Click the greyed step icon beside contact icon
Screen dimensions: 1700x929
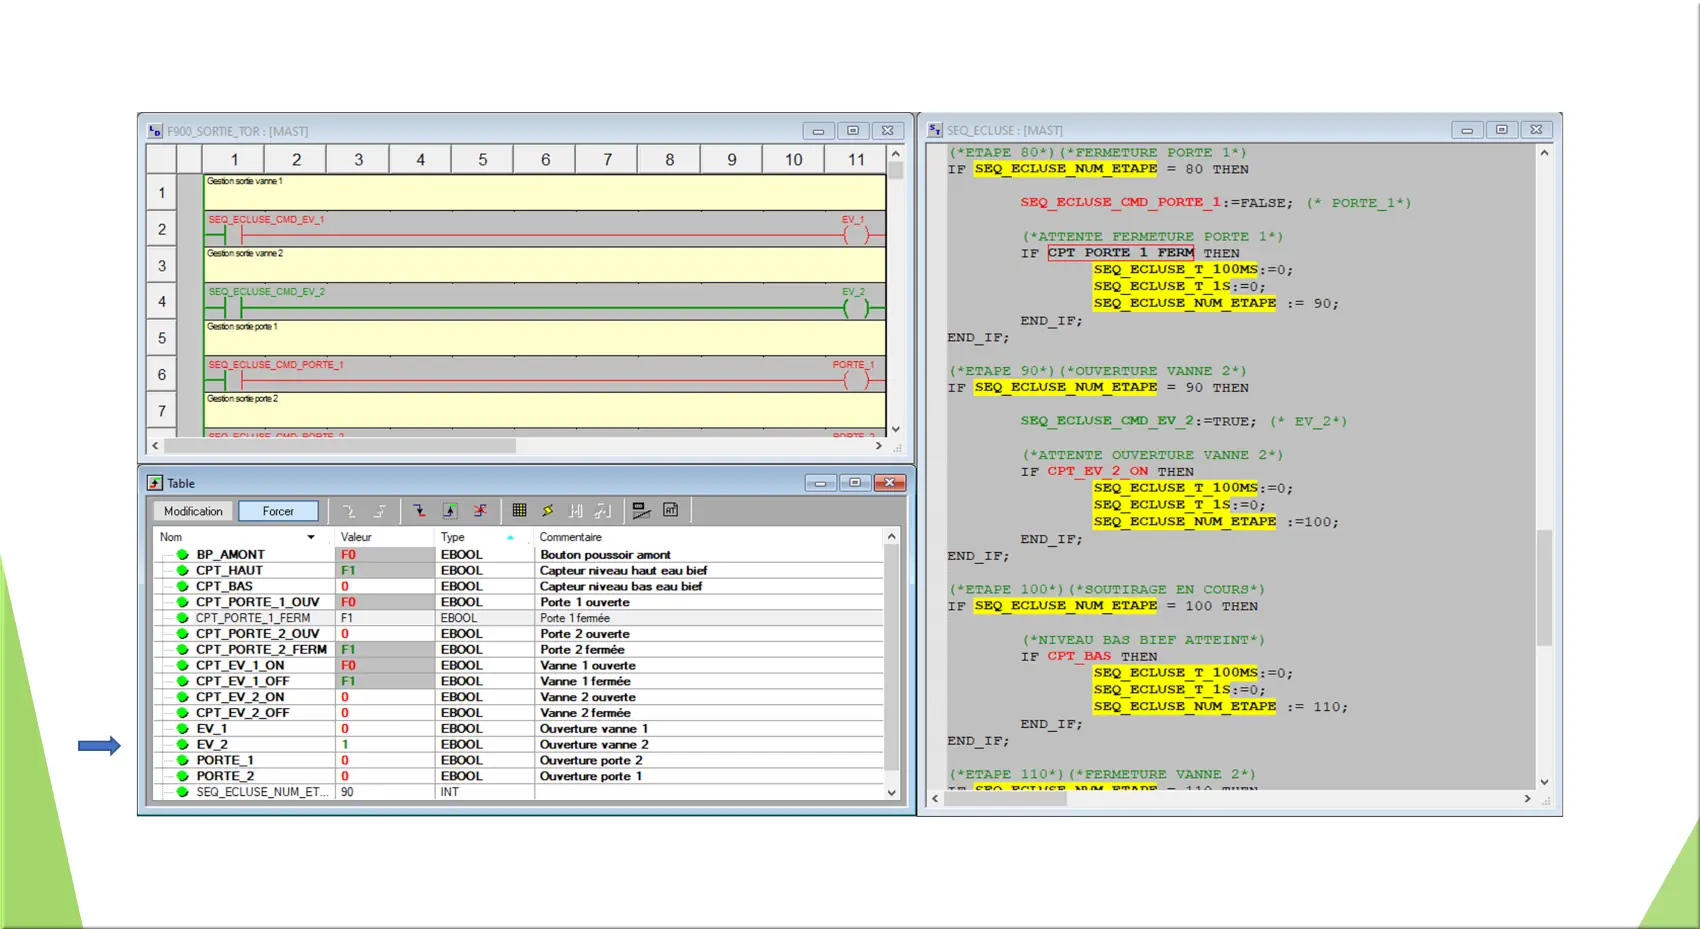click(602, 511)
